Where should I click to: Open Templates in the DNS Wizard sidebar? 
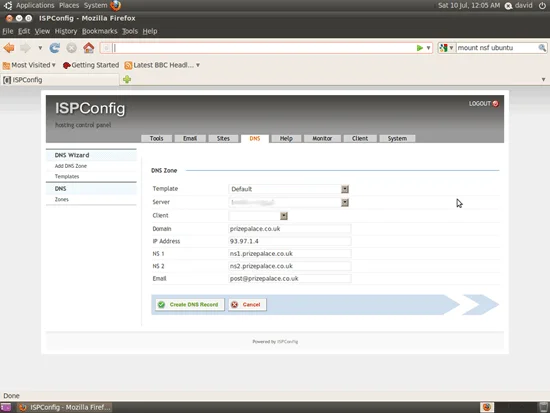coord(67,176)
